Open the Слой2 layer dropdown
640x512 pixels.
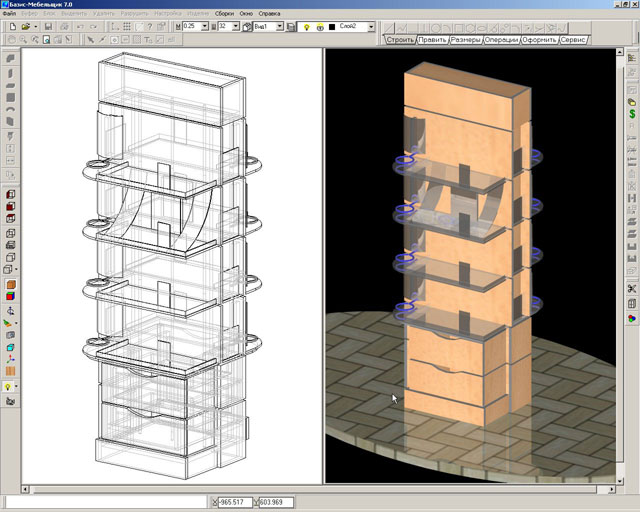pyautogui.click(x=371, y=27)
